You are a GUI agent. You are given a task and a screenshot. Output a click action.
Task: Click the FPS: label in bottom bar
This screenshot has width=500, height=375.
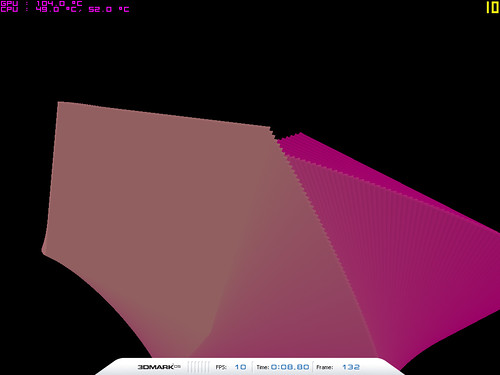point(221,367)
